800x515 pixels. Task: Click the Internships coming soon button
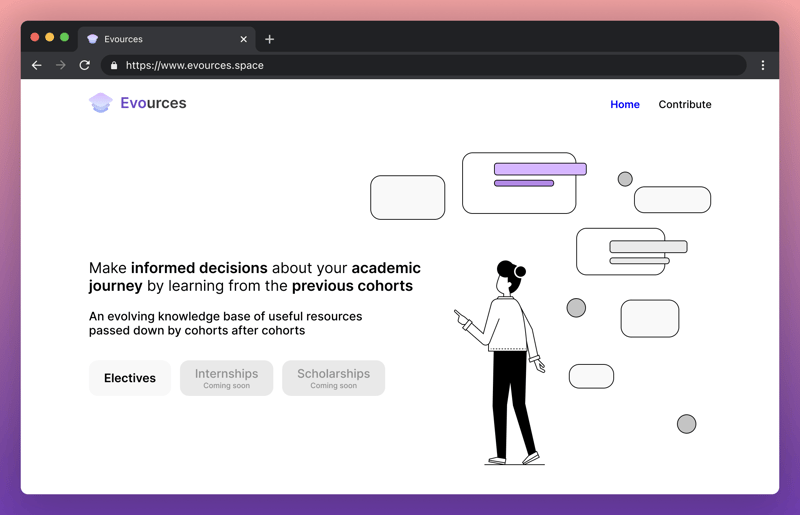coord(226,378)
